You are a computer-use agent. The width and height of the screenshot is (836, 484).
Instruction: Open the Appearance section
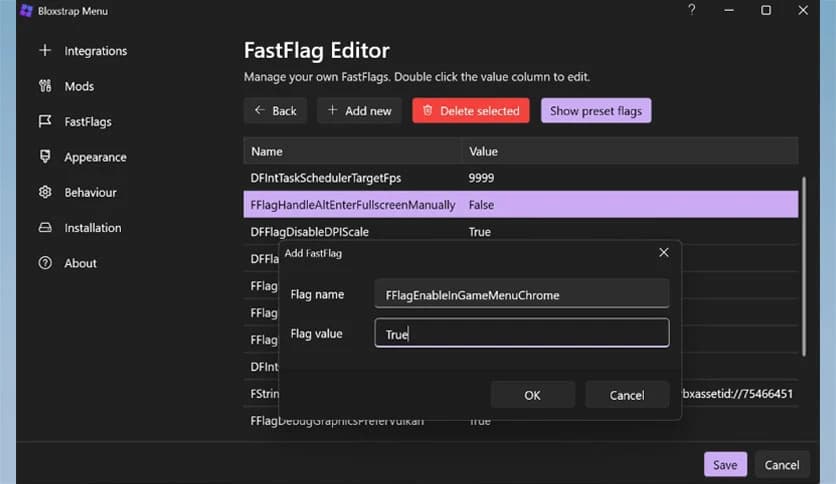[95, 157]
